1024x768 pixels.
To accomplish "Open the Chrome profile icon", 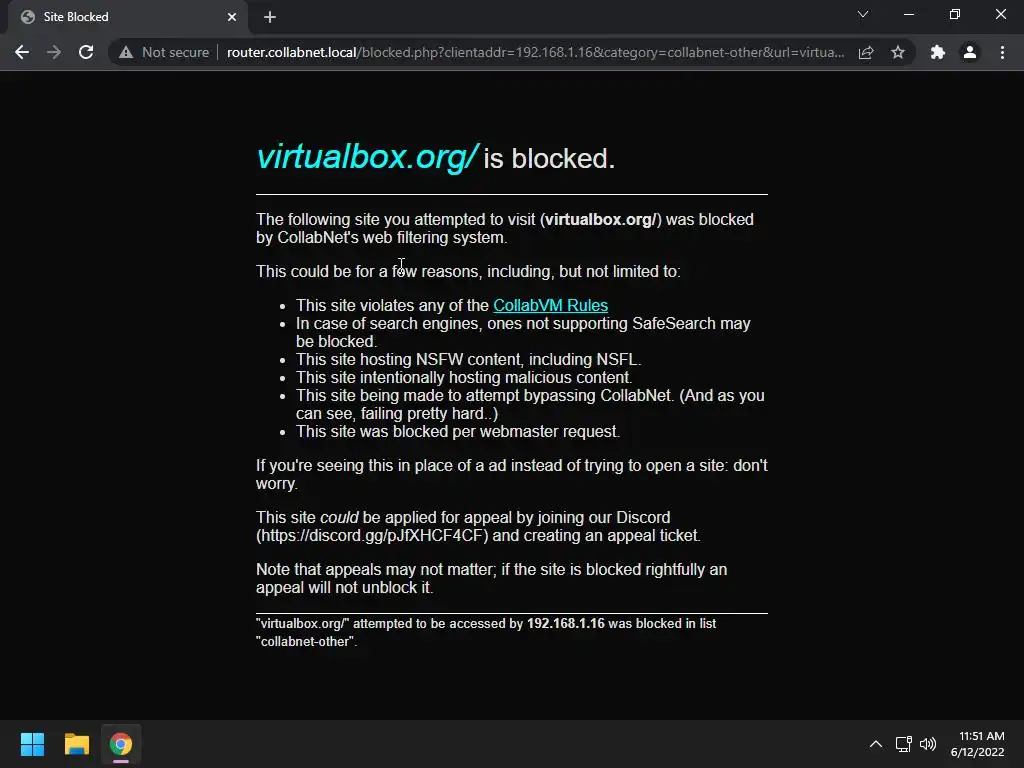I will [x=970, y=52].
